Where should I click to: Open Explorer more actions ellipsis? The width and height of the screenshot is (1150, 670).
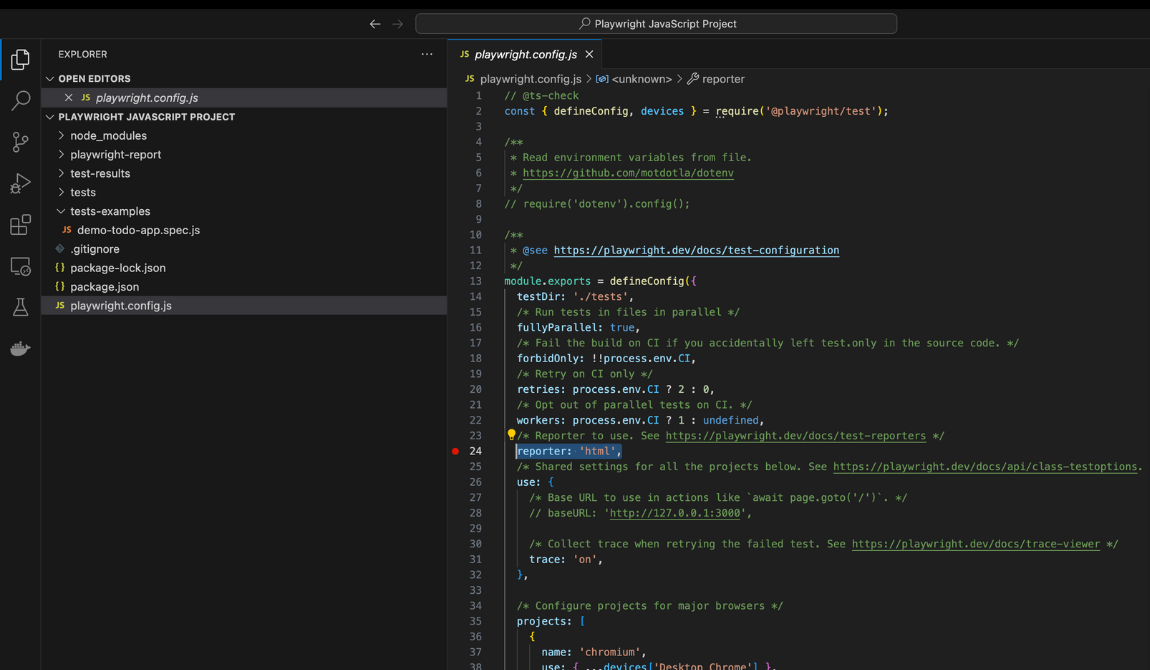427,53
